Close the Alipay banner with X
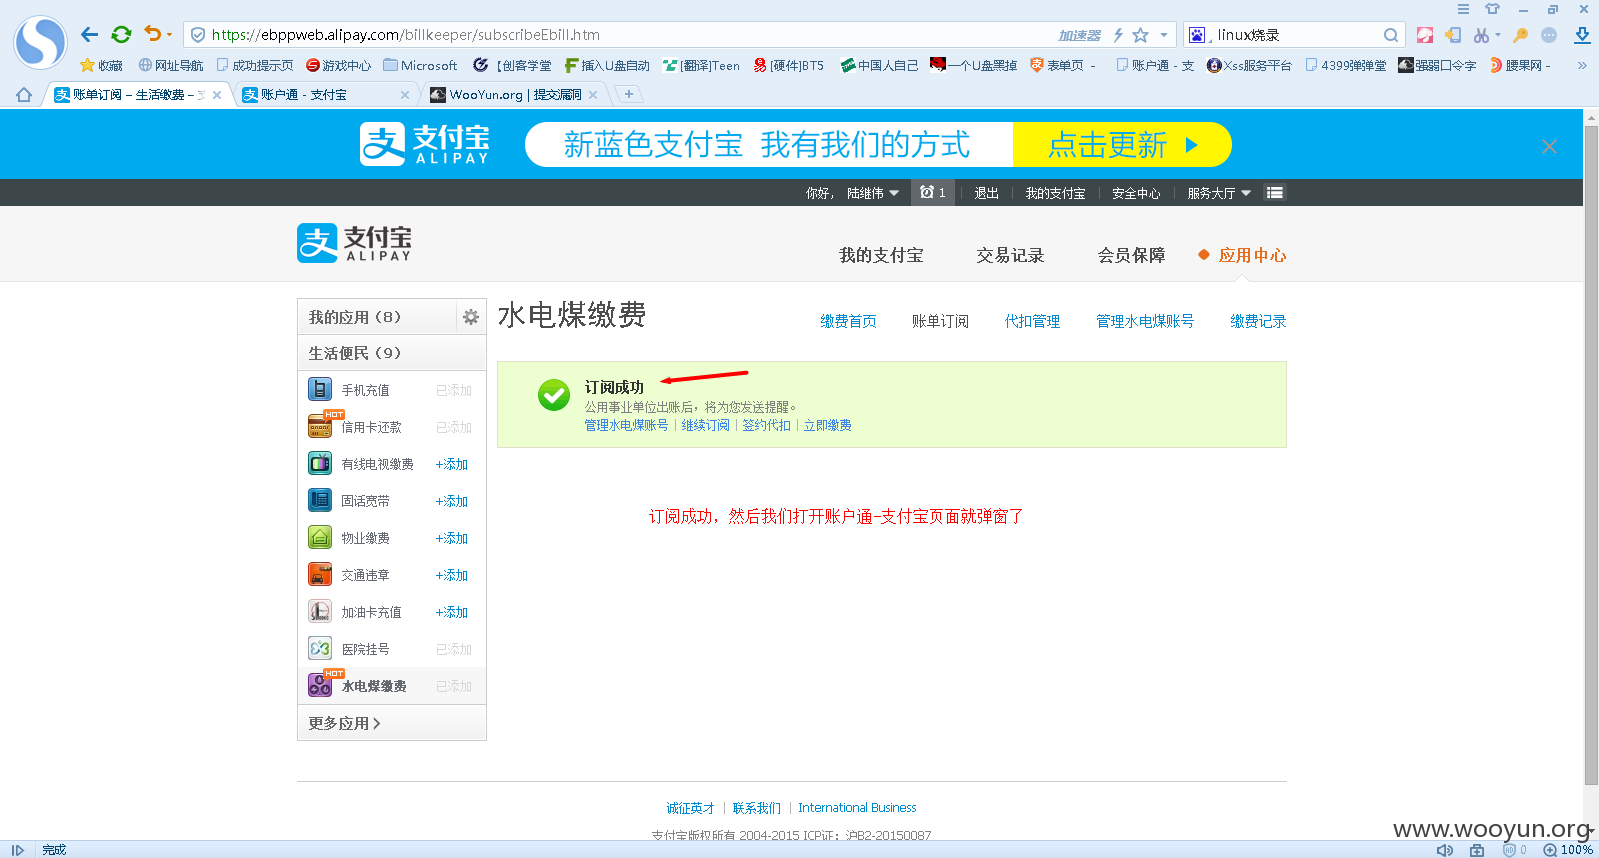The image size is (1599, 858). (1549, 146)
